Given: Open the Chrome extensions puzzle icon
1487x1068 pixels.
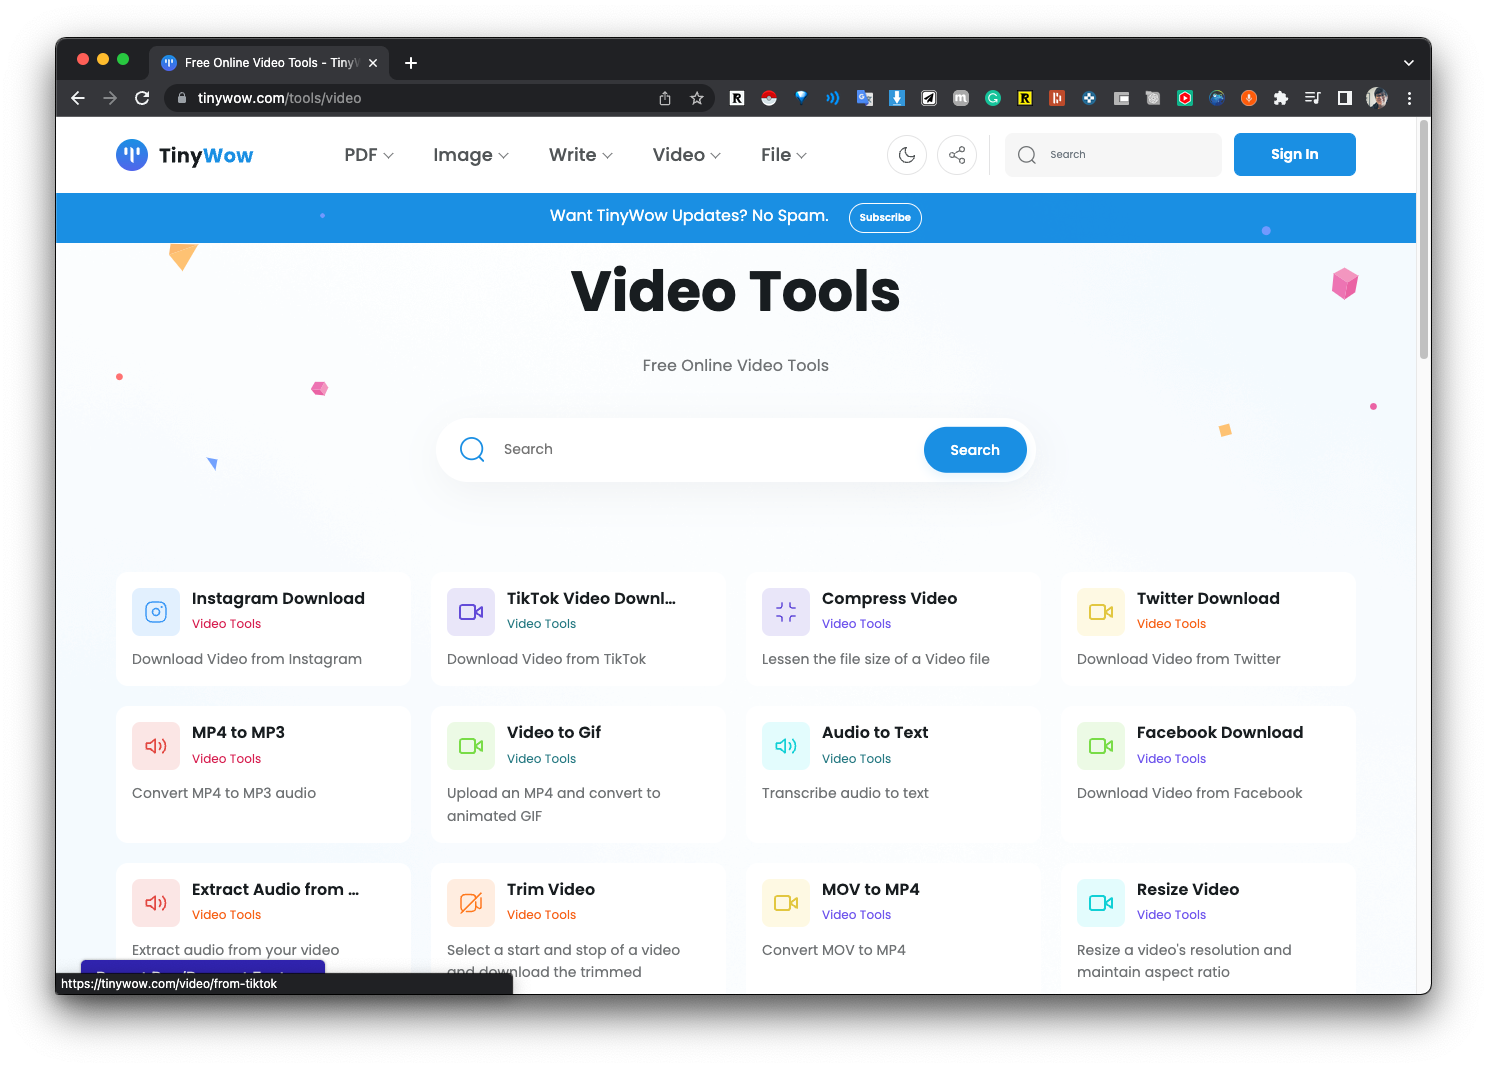Looking at the screenshot, I should click(x=1281, y=98).
